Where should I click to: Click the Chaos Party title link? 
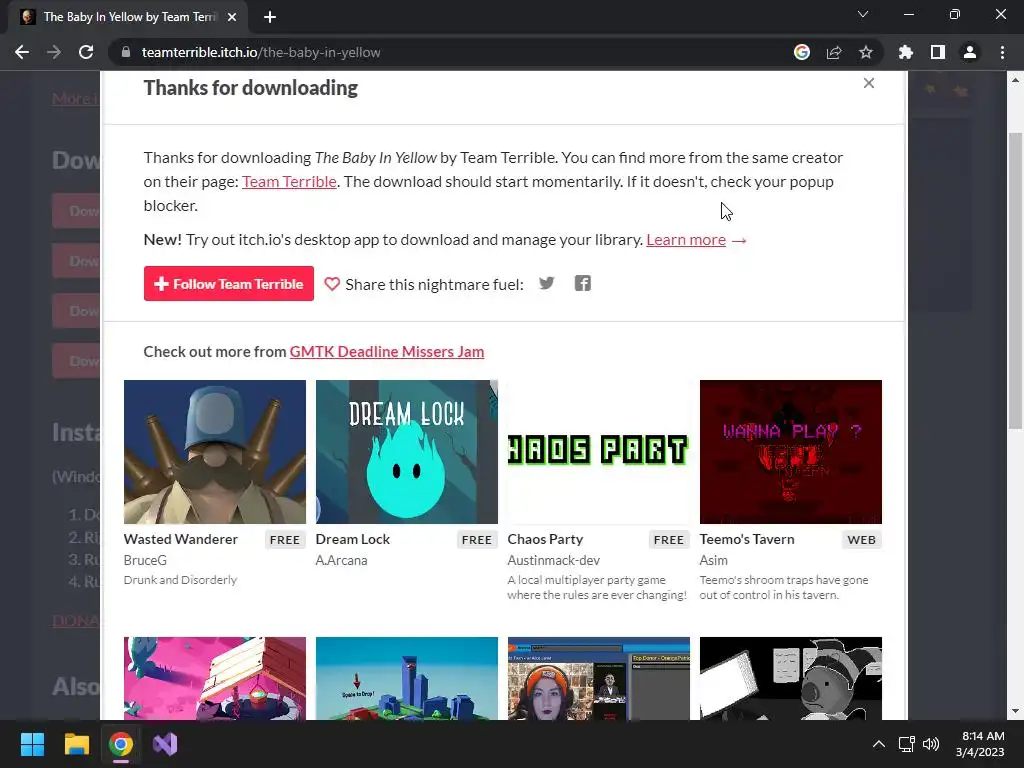pos(545,539)
